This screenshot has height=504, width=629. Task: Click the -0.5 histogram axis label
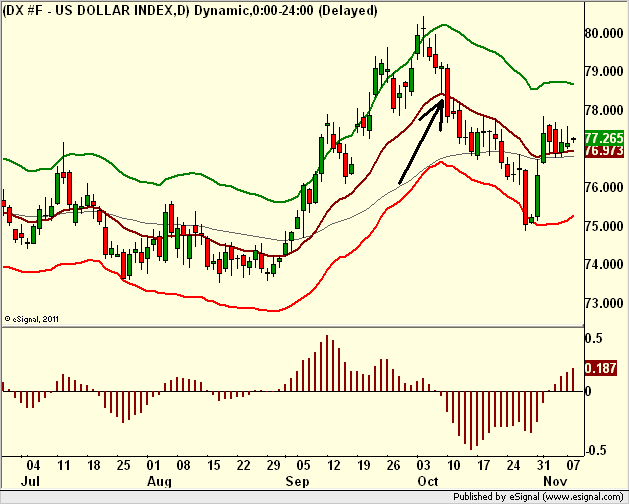594,450
